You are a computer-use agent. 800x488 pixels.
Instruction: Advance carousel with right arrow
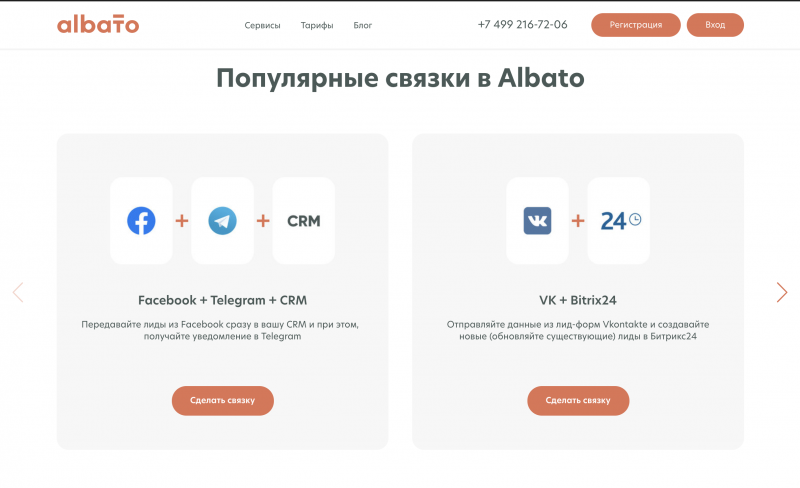782,292
